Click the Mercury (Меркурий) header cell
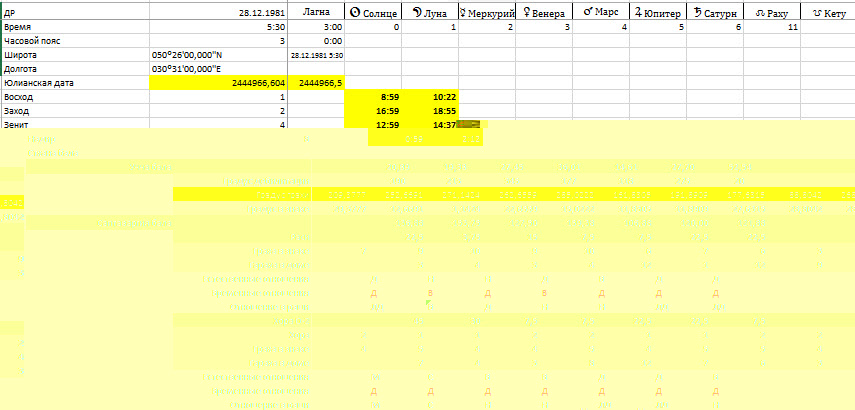Viewport: 855px width, 410px height. click(487, 12)
